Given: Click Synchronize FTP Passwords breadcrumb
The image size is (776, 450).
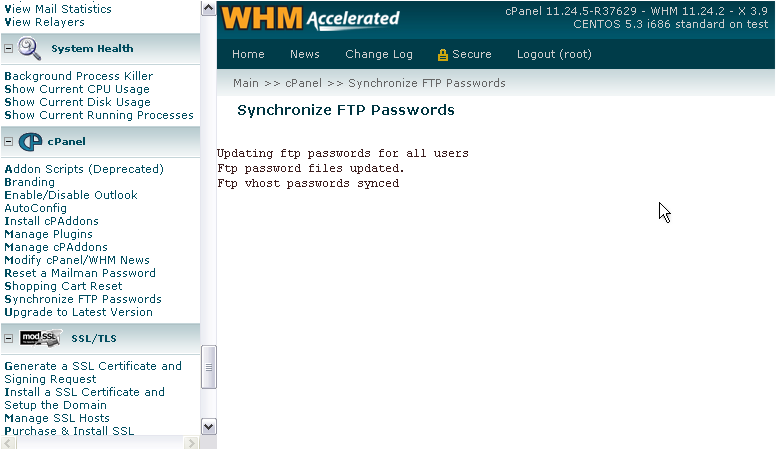Looking at the screenshot, I should click(427, 83).
